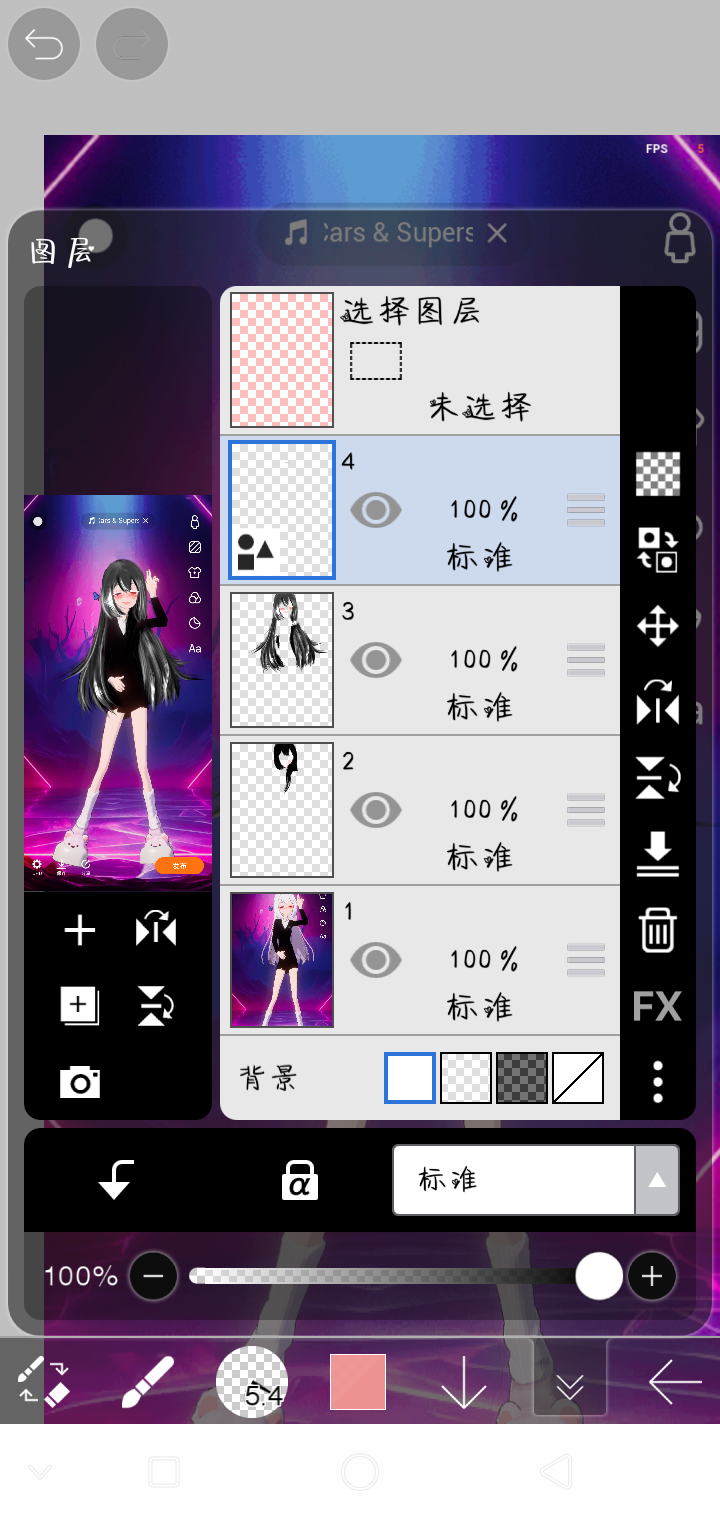
Task: Toggle the alpha lock icon
Action: [x=299, y=1180]
